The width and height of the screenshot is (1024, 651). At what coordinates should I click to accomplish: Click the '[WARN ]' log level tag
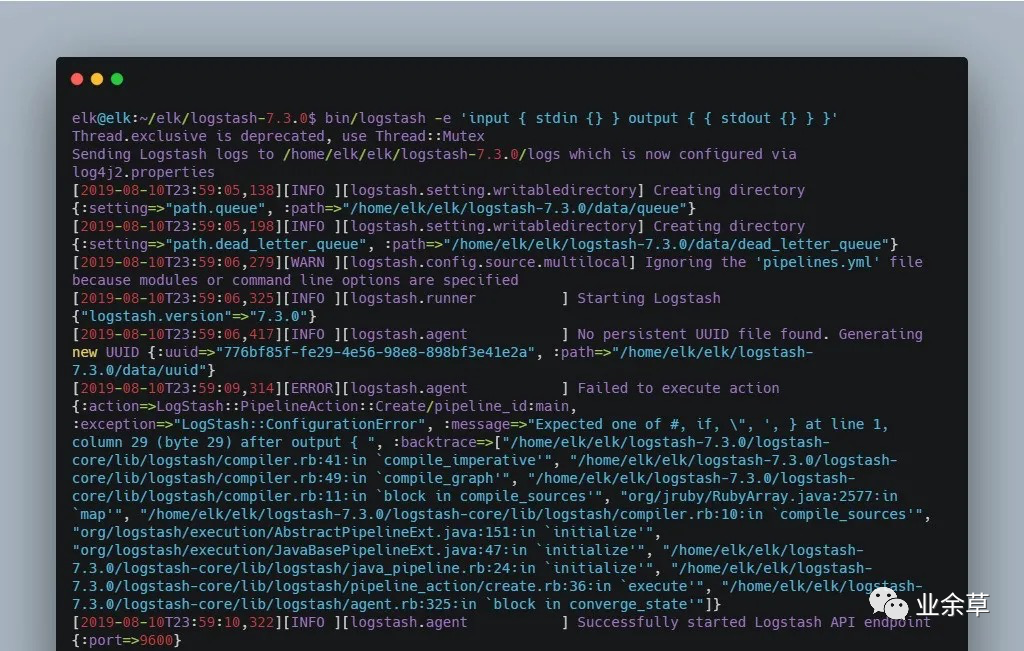(x=312, y=262)
